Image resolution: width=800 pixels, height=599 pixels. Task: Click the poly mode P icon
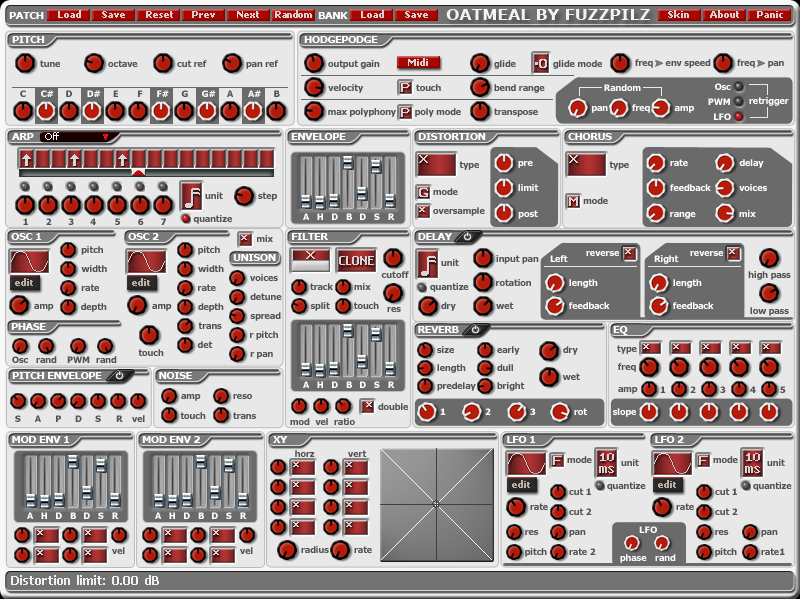tap(405, 112)
